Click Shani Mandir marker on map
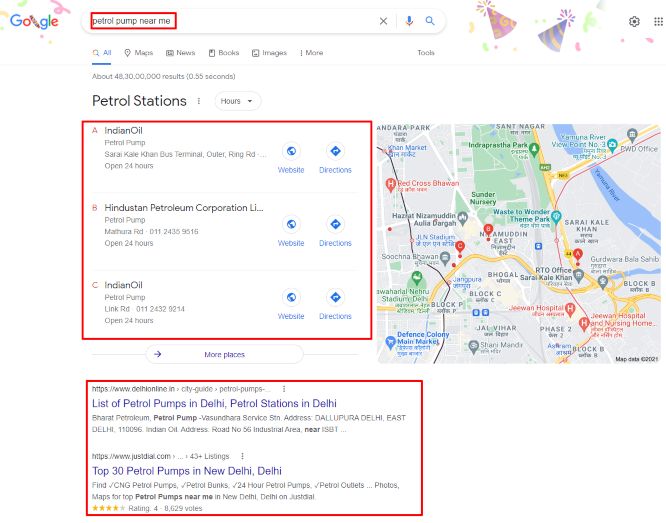666x523 pixels. [x=474, y=346]
